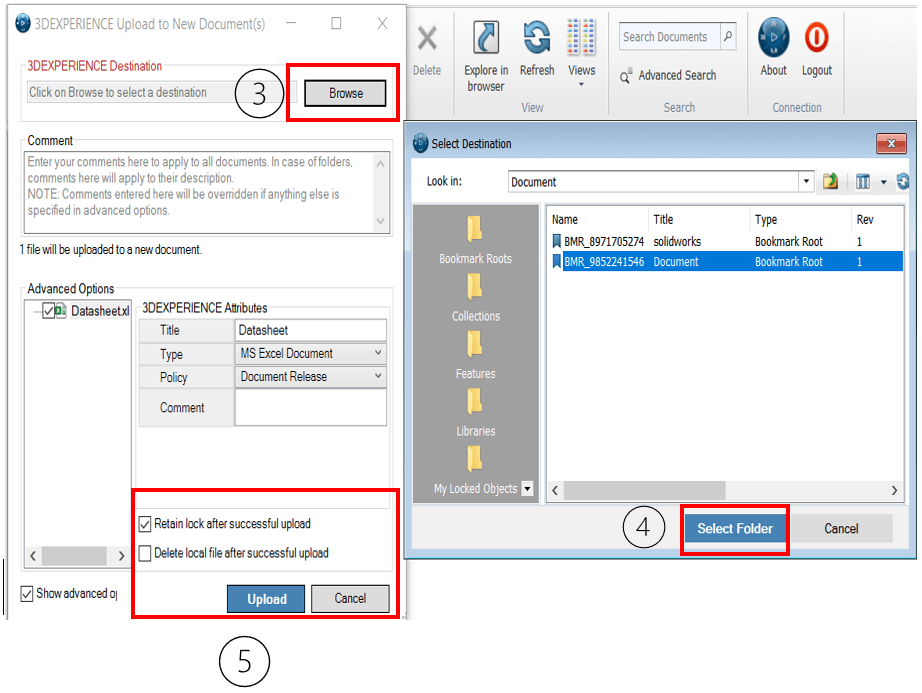Expand the Policy Document Release dropdown
Viewport: 922px width, 693px height.
click(378, 376)
